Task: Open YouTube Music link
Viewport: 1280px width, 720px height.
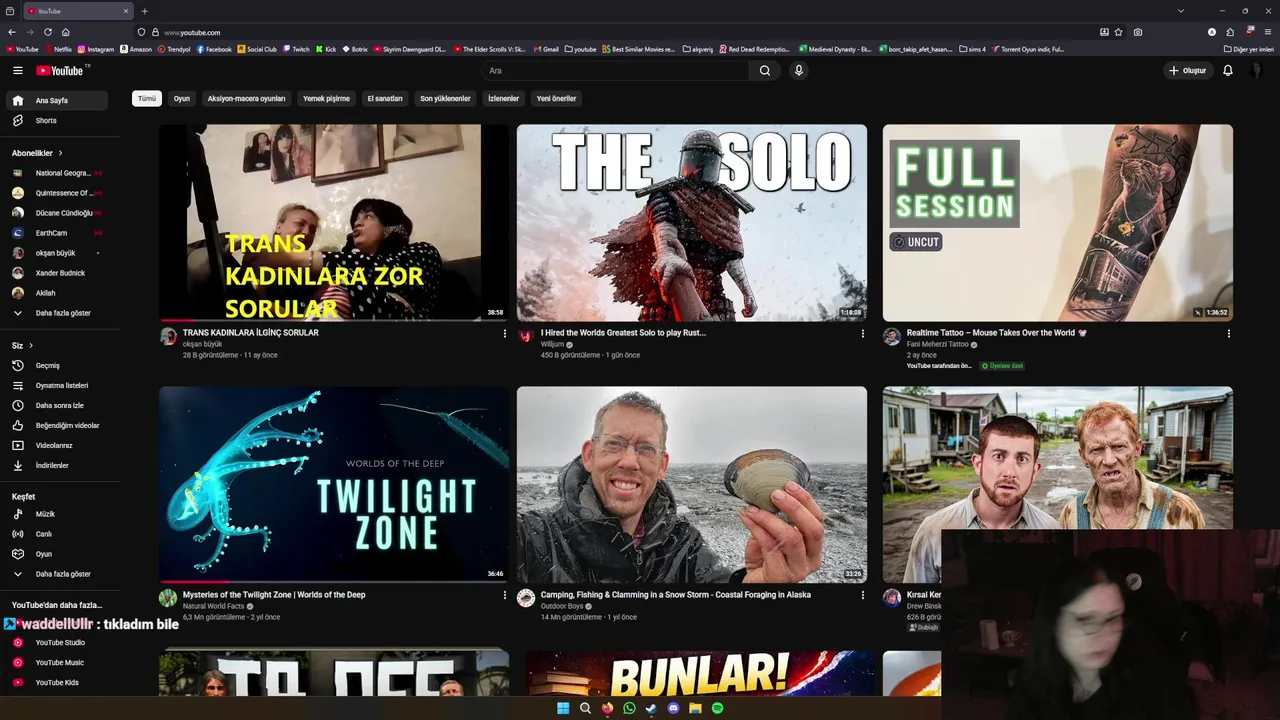Action: click(x=56, y=662)
